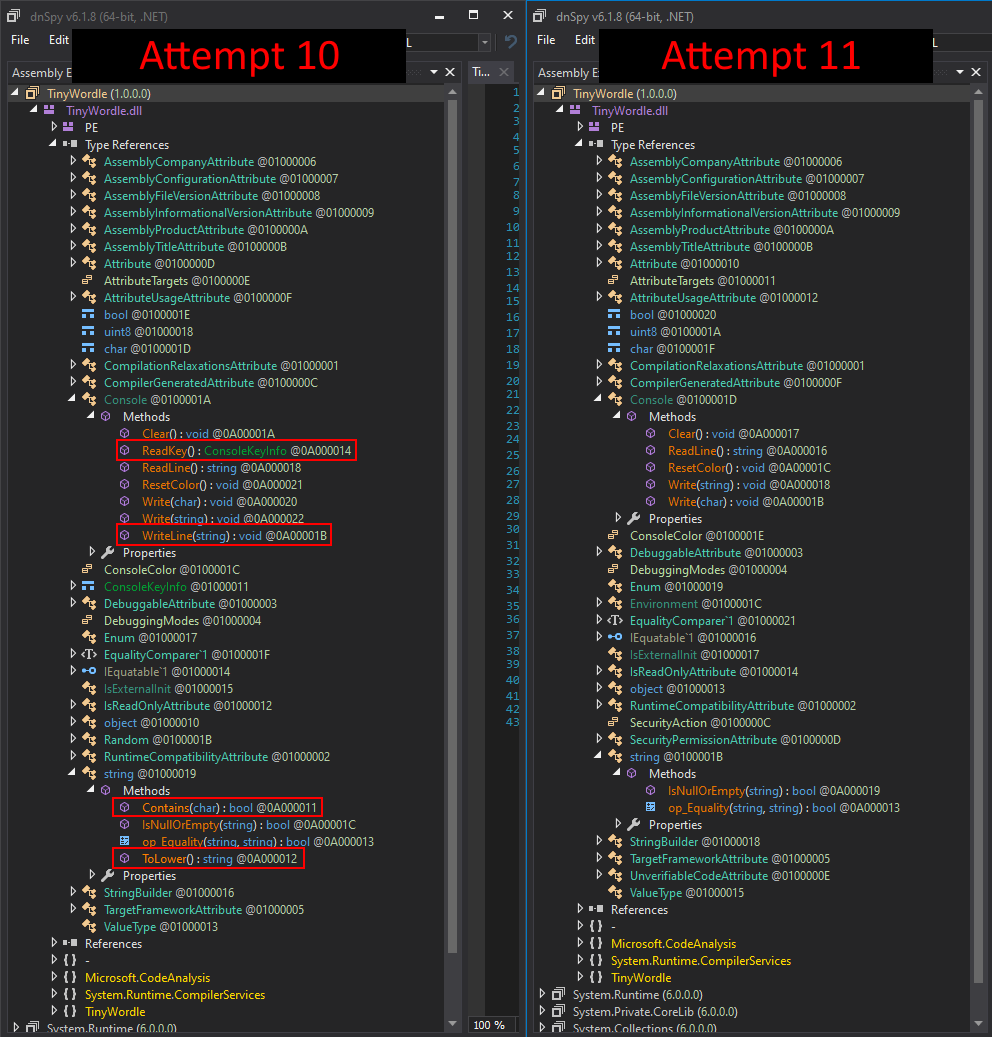Click TinyWordle namespace braces icon in left window
992x1037 pixels.
tap(70, 1011)
